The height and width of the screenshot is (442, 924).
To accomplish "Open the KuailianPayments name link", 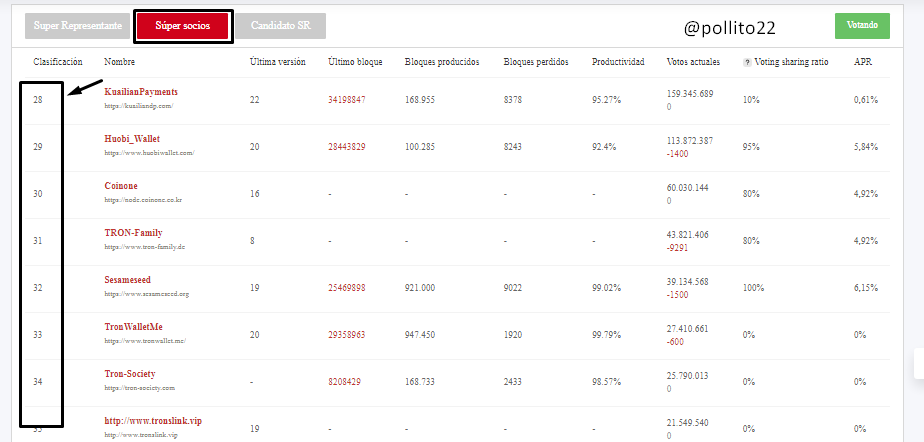I will [141, 92].
